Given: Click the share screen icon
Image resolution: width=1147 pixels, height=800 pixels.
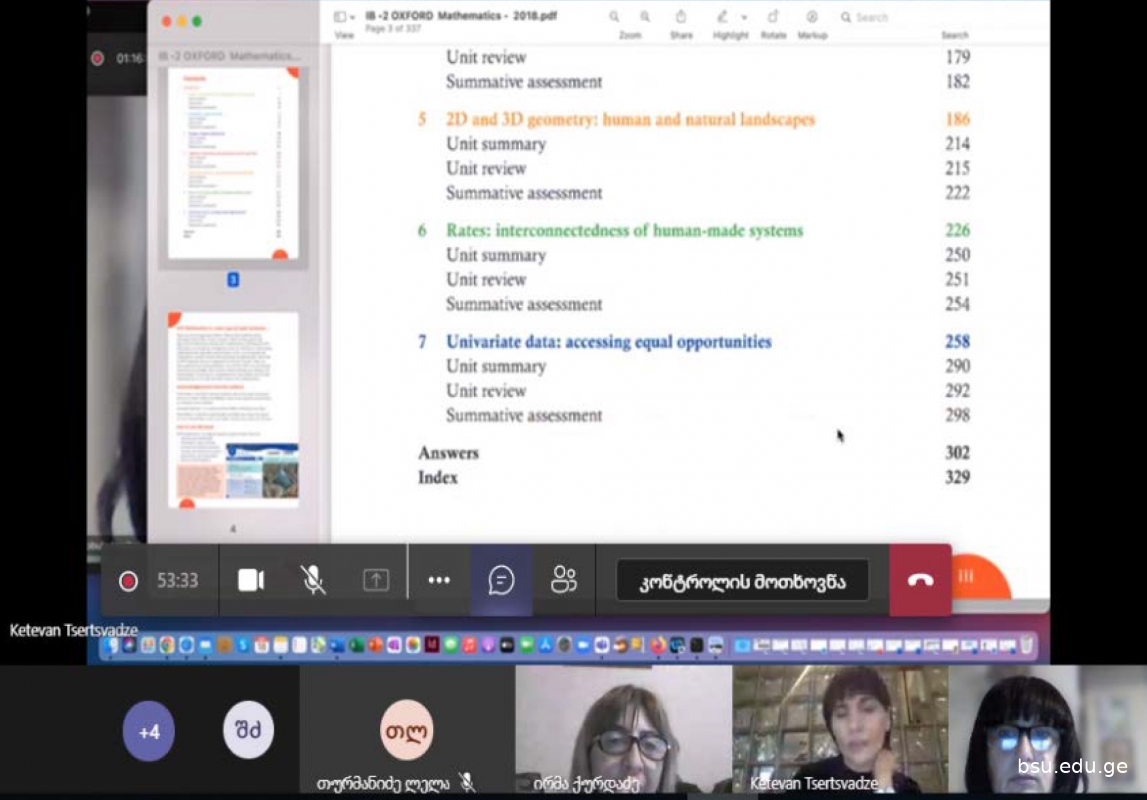Looking at the screenshot, I should click(x=376, y=580).
